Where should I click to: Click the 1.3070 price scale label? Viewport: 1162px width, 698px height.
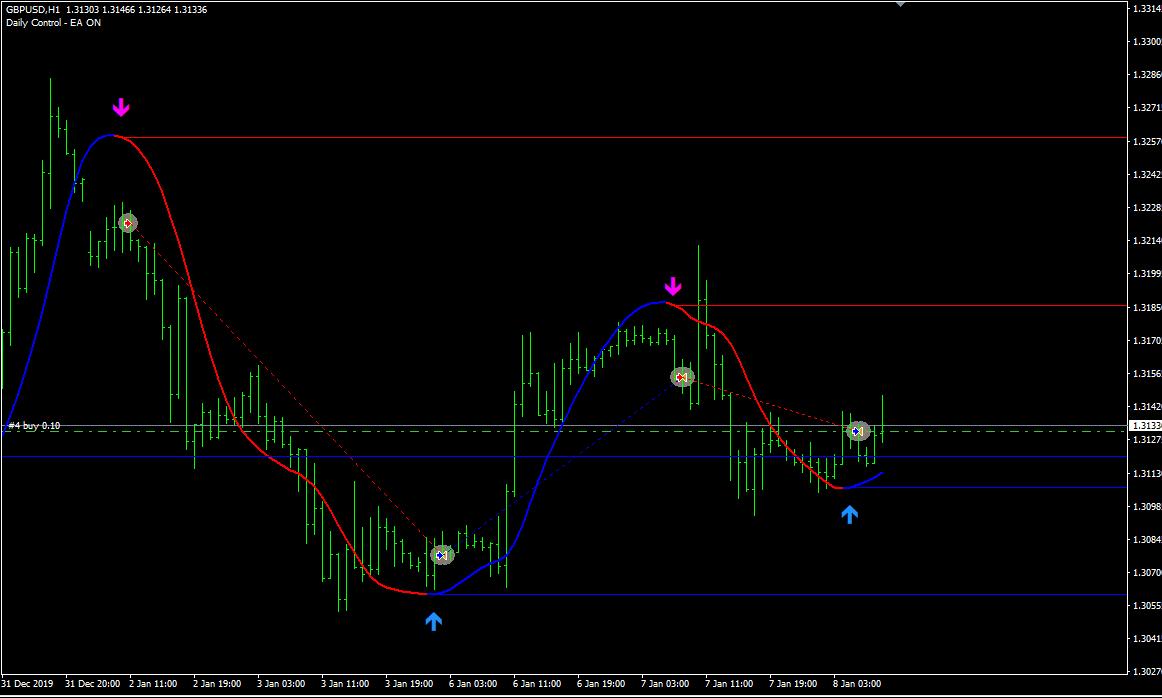point(1146,572)
